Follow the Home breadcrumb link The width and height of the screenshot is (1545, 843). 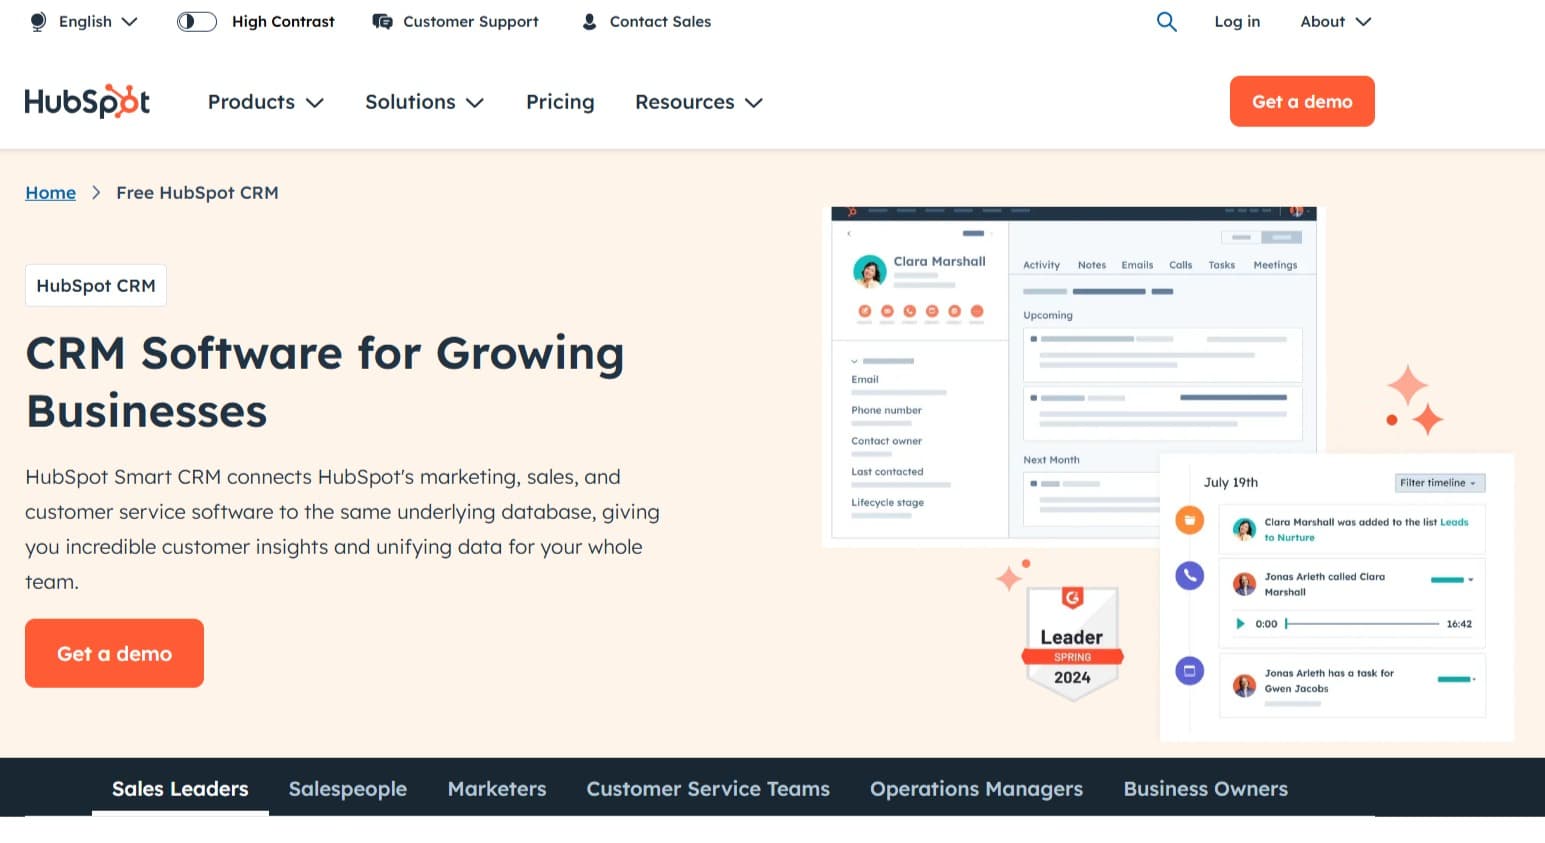point(50,193)
